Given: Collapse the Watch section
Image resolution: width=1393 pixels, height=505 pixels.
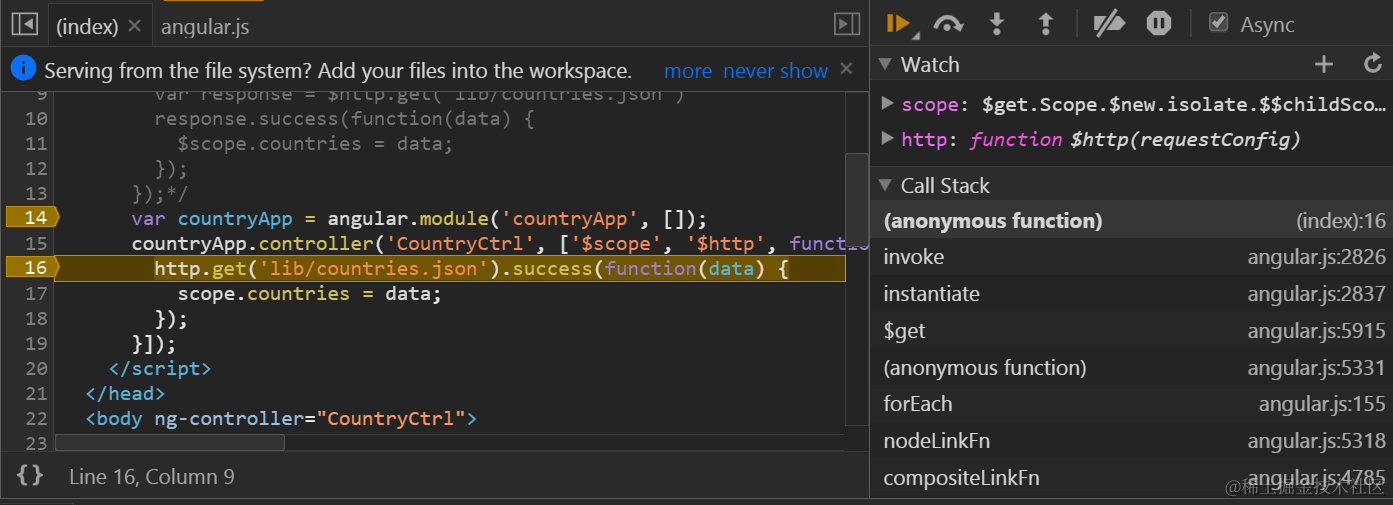Looking at the screenshot, I should coord(885,65).
